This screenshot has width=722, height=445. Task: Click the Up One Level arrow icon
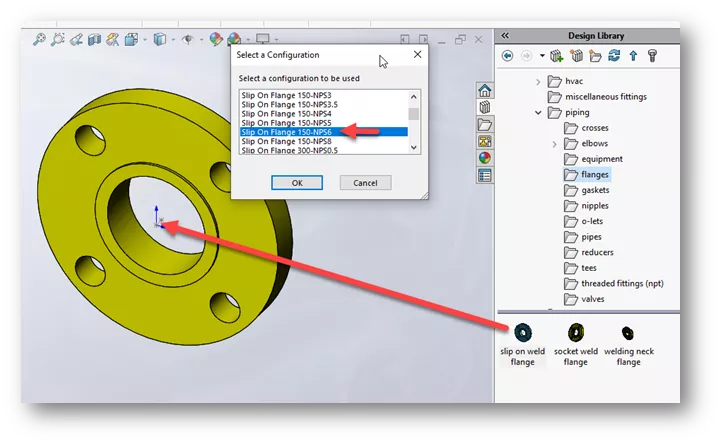coord(633,56)
